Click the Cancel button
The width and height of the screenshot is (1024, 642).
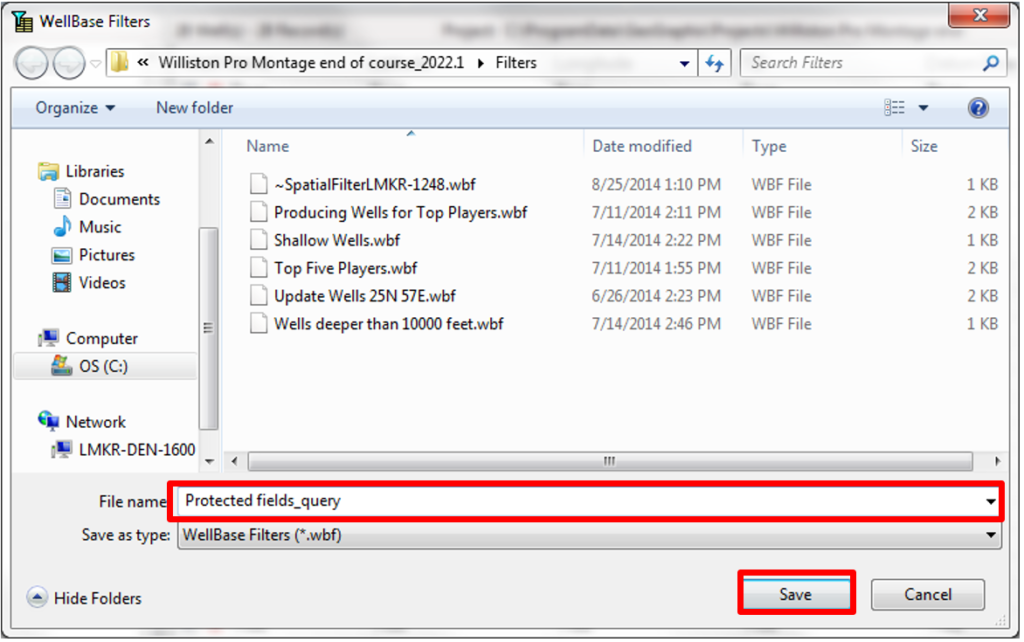927,594
